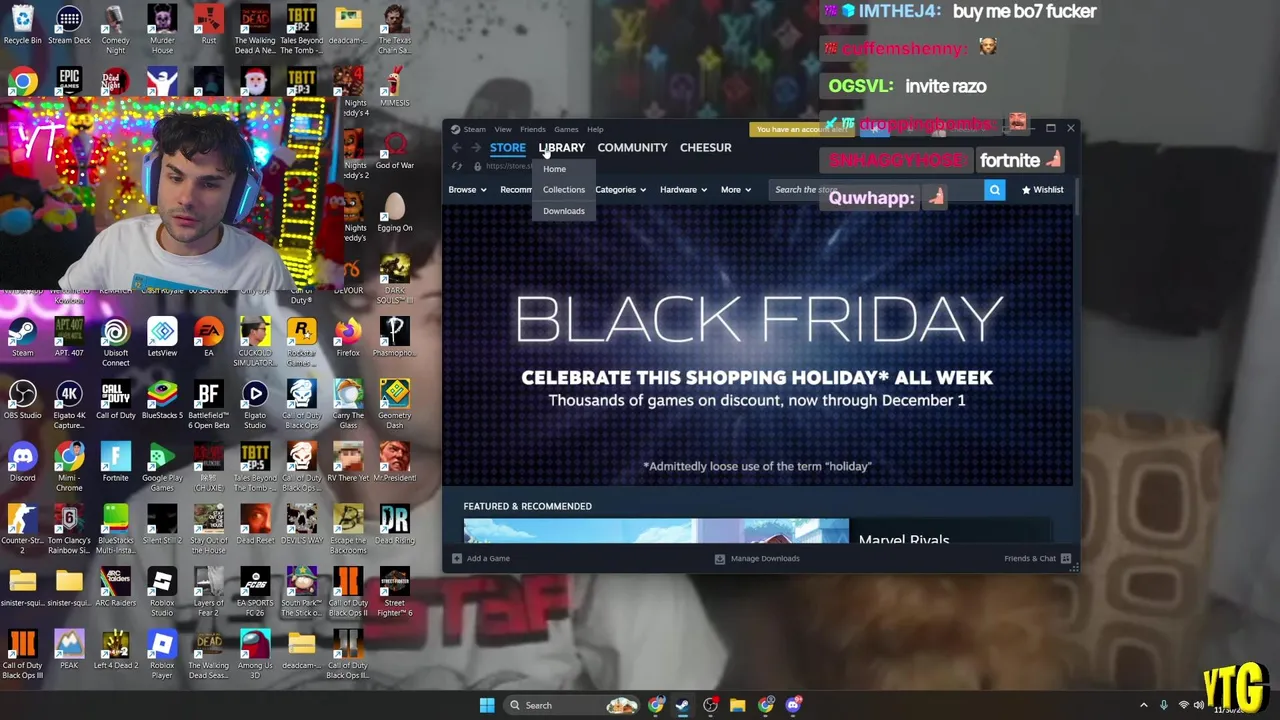Open the LetsView desktop icon
This screenshot has height=720, width=1280.
pyautogui.click(x=162, y=337)
